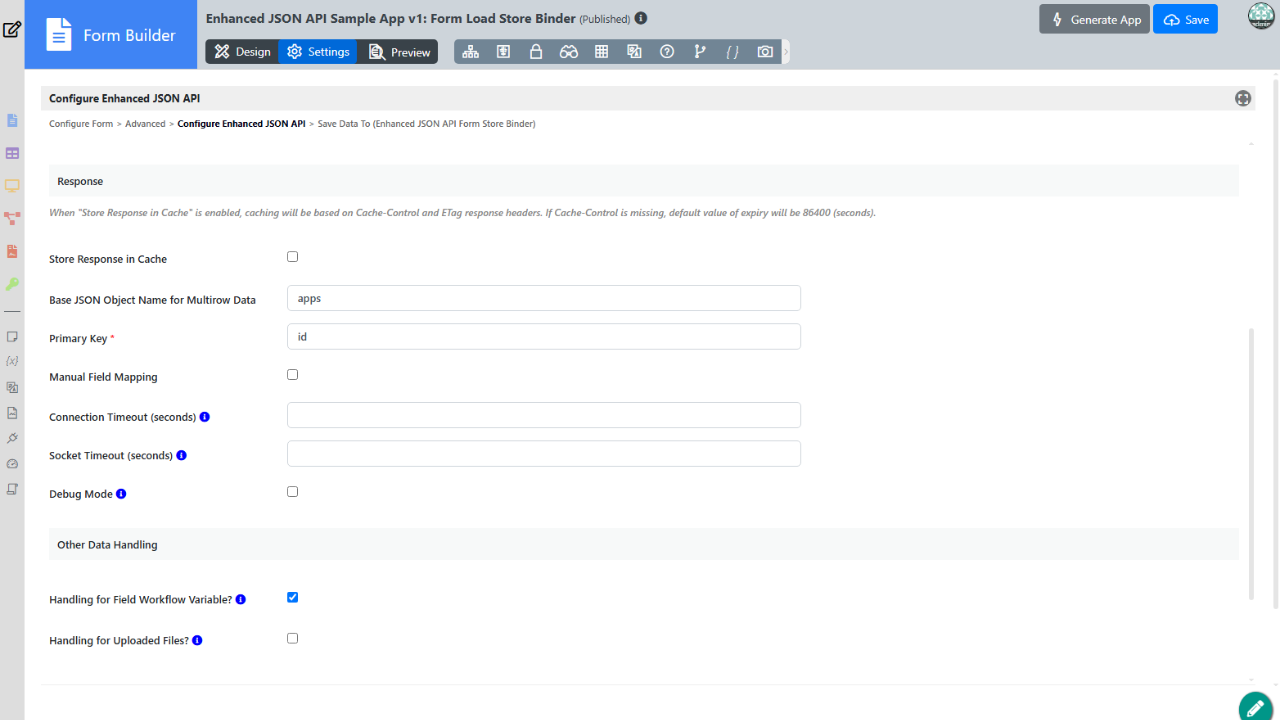The width and height of the screenshot is (1280, 720).
Task: Click the sitemap hierarchy icon in toolbar
Action: (470, 52)
